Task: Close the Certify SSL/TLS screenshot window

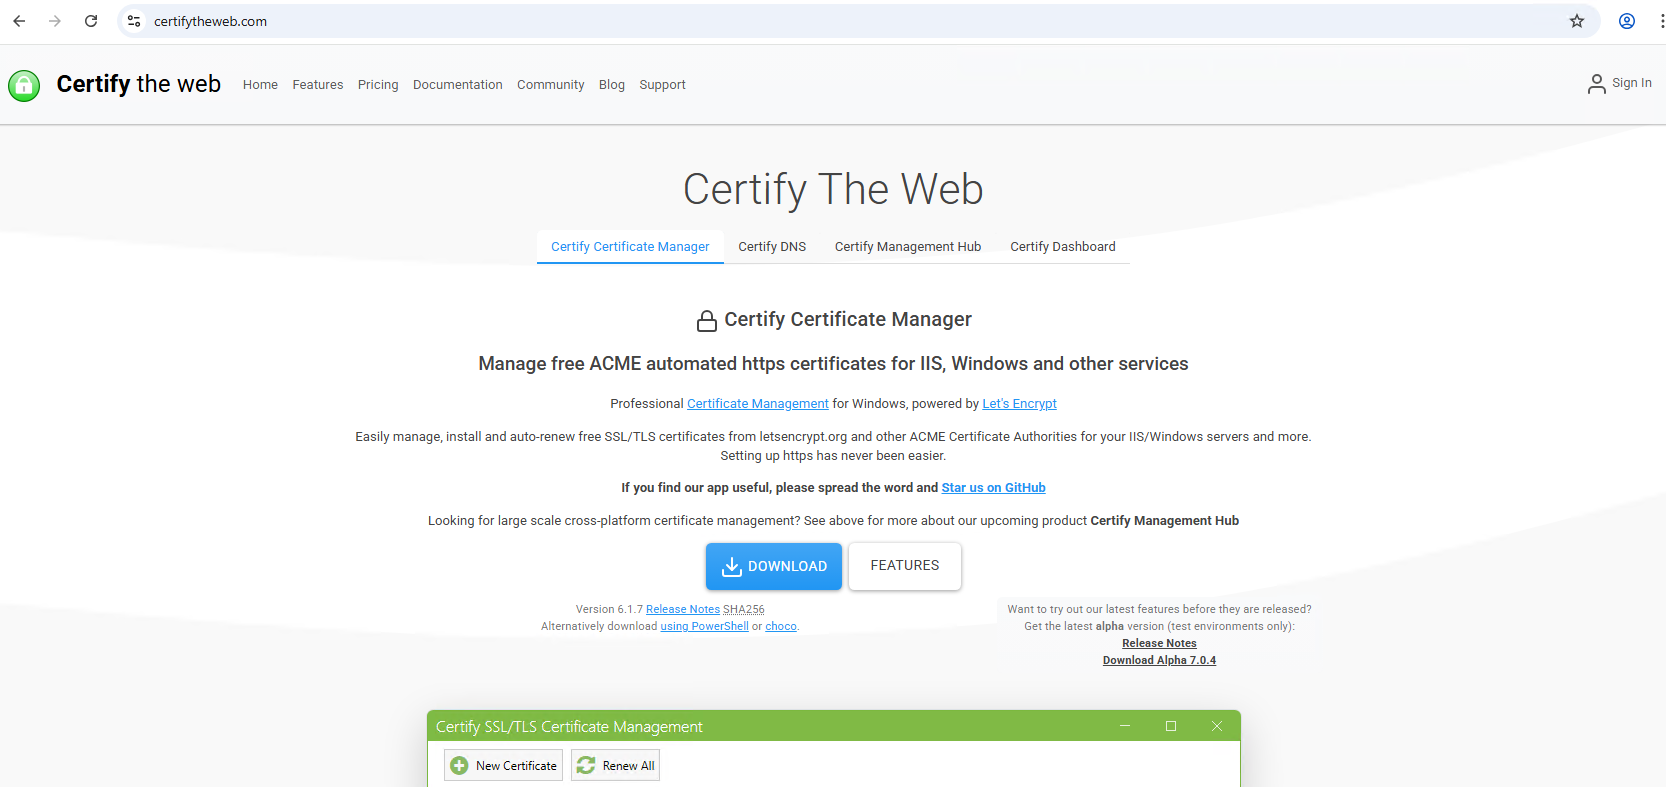Action: 1217,726
